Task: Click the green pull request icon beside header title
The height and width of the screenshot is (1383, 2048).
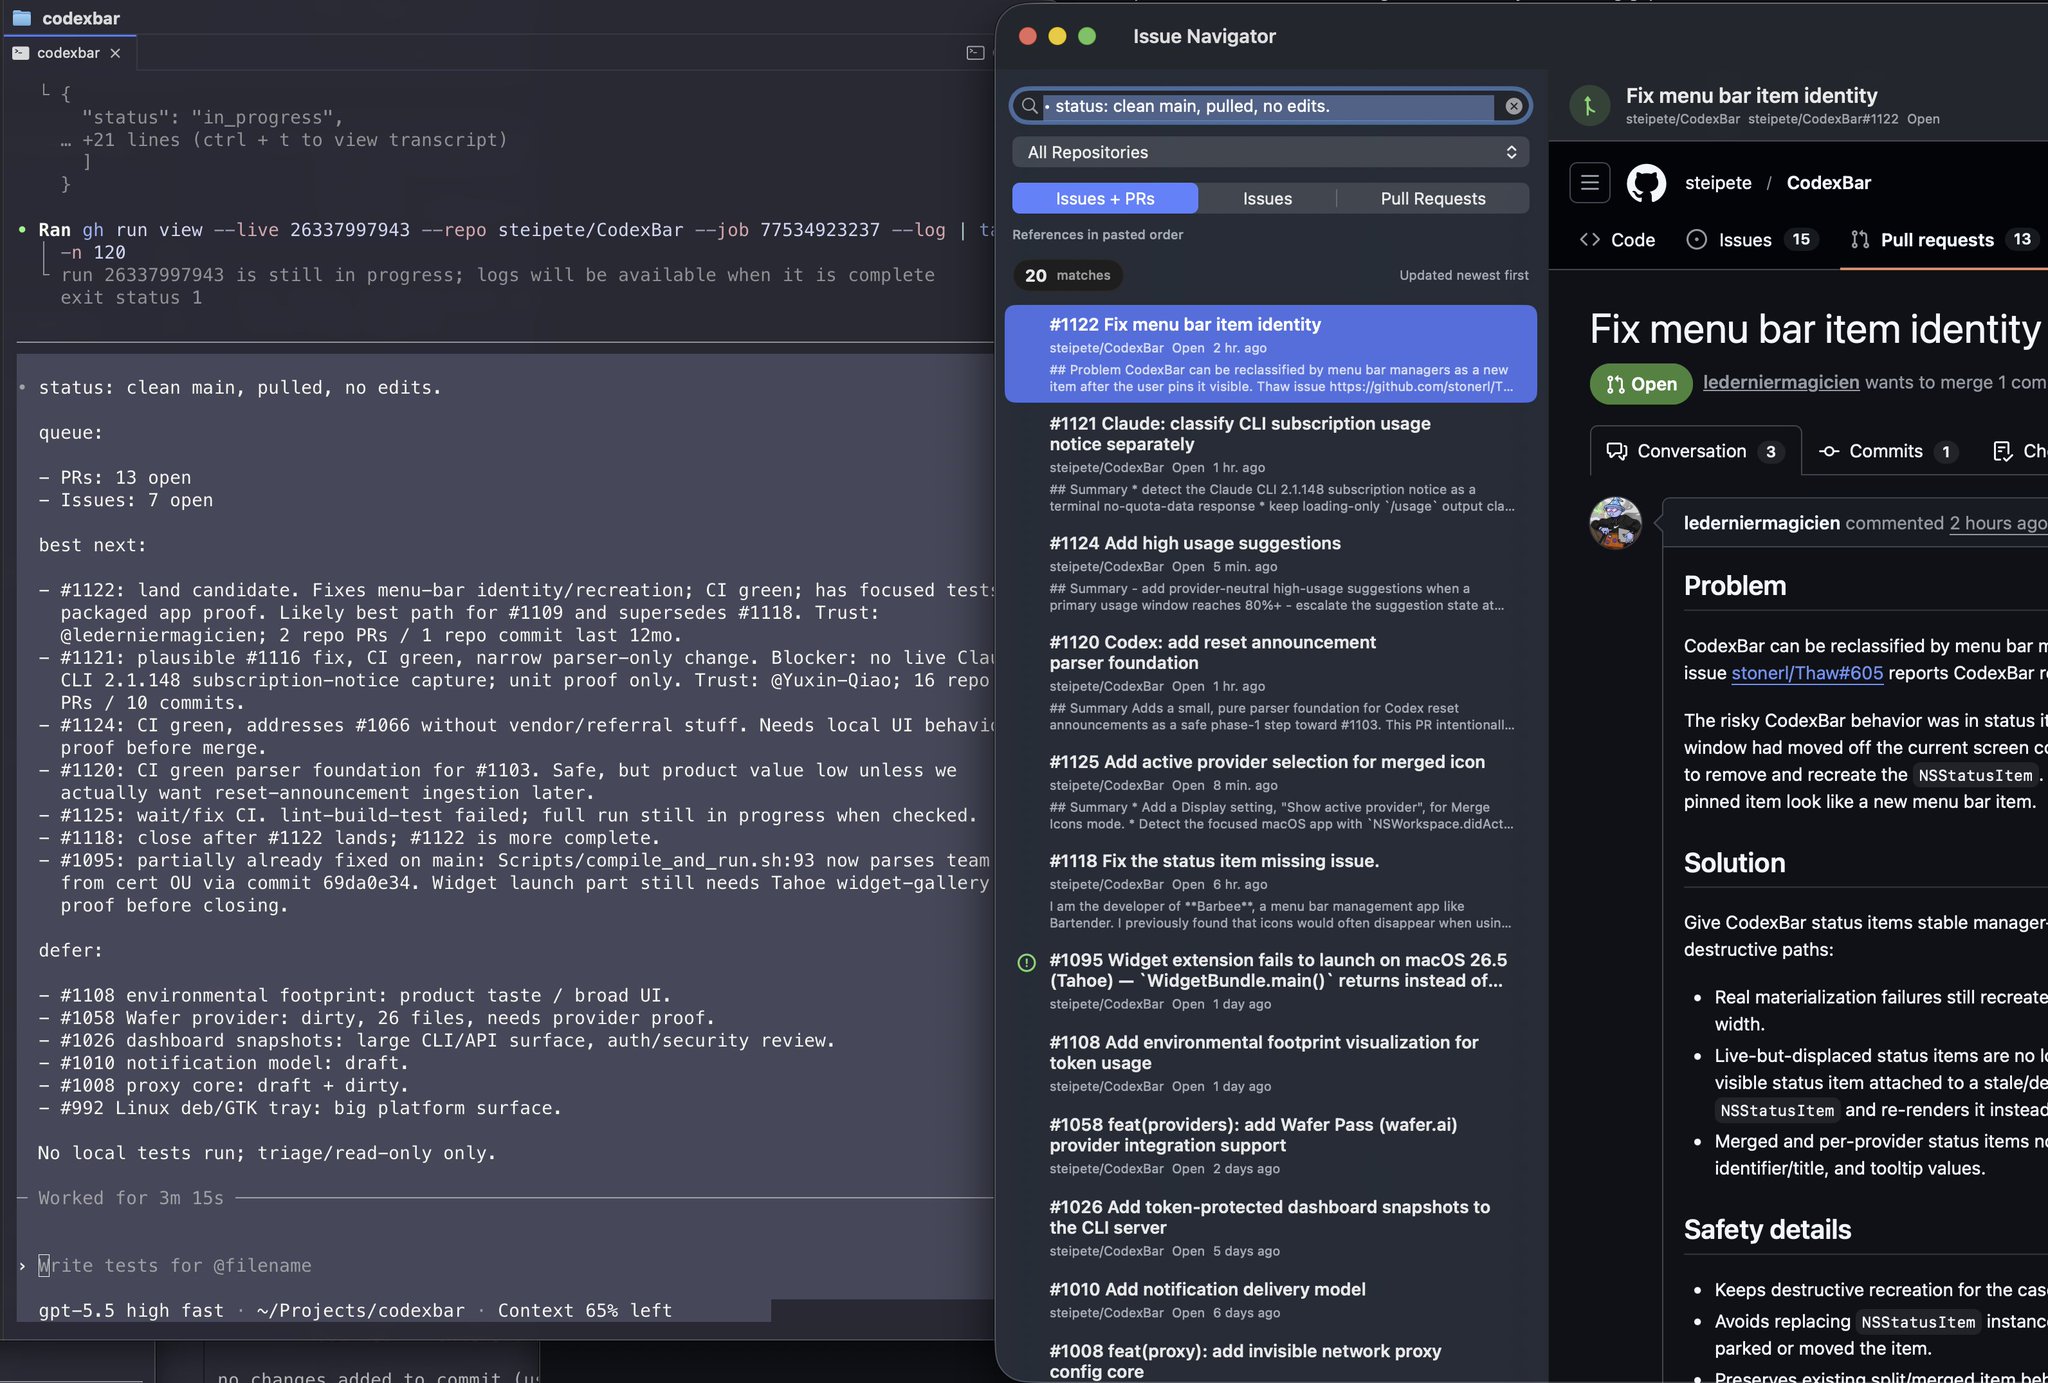Action: click(x=1589, y=106)
